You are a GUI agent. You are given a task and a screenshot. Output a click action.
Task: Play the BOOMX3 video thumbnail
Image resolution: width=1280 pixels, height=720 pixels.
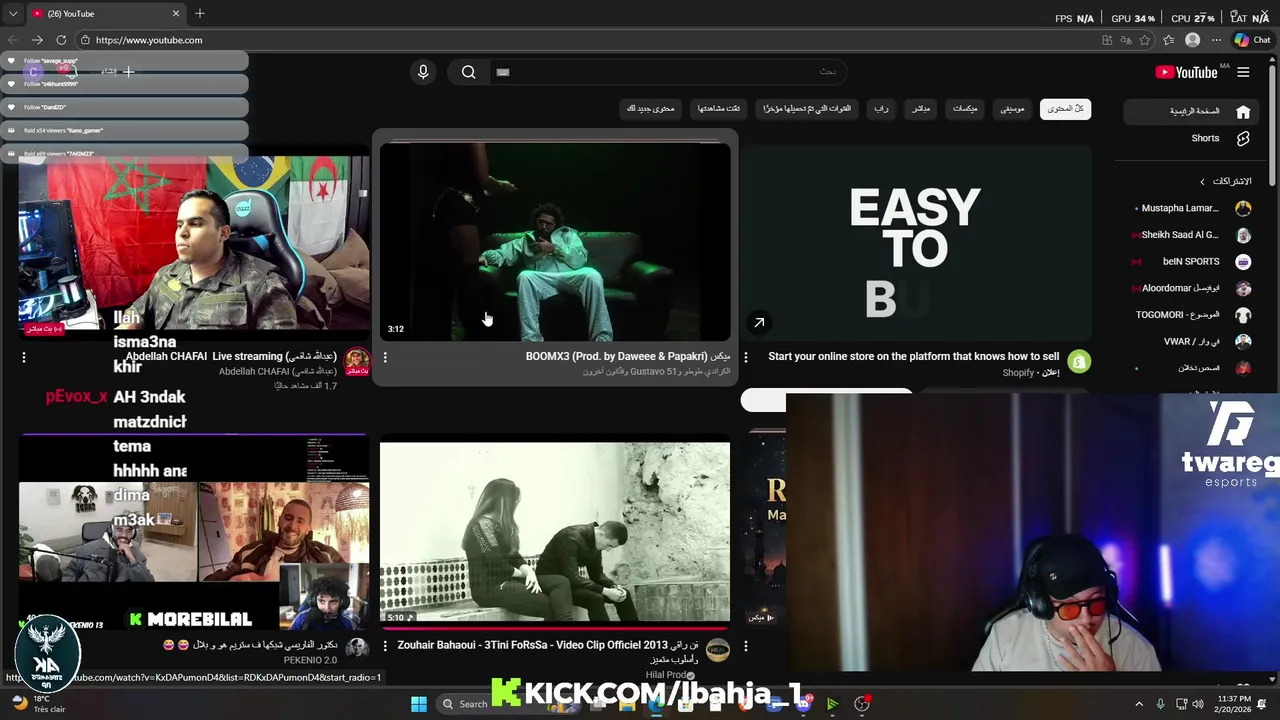[x=555, y=242]
